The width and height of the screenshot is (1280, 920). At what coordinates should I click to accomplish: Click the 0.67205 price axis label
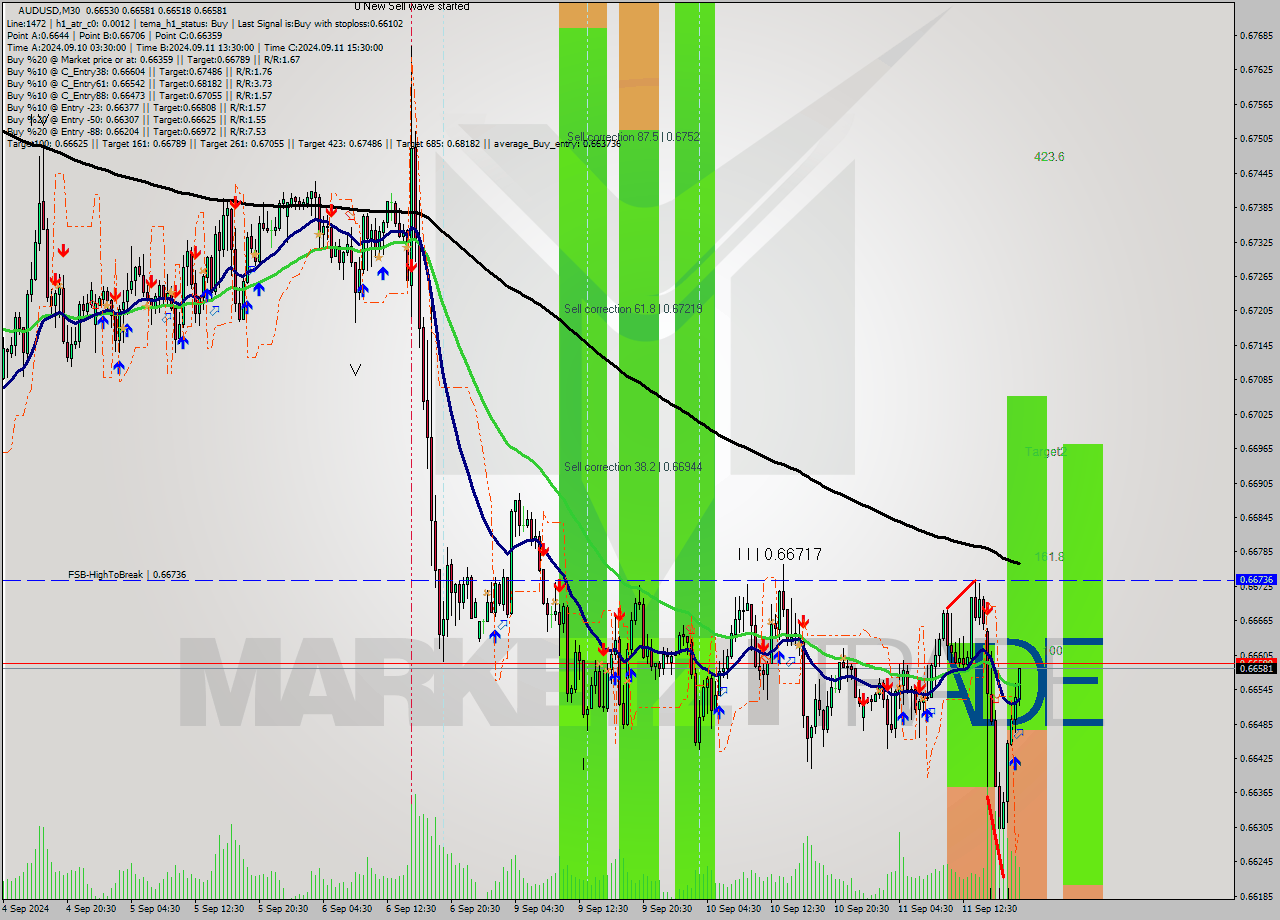[1256, 311]
